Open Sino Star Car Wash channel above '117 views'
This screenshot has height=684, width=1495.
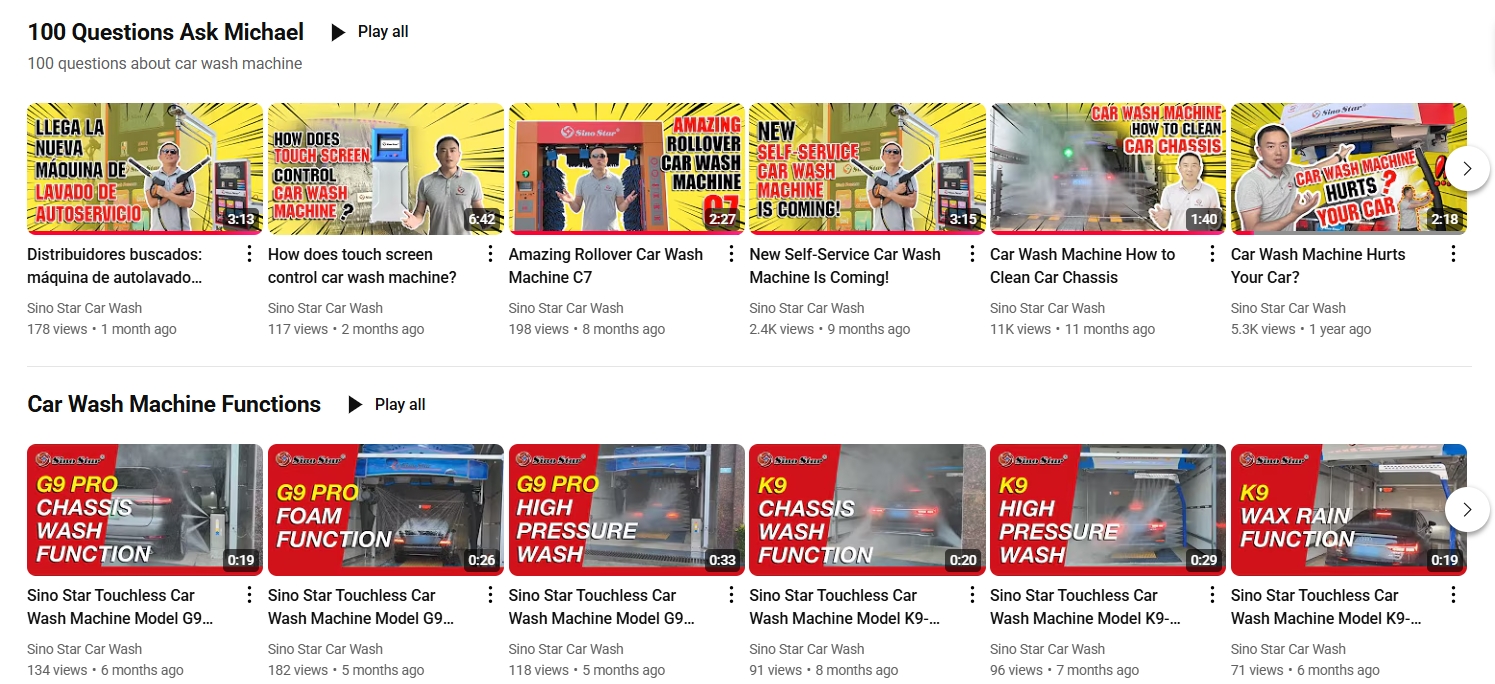pyautogui.click(x=326, y=308)
